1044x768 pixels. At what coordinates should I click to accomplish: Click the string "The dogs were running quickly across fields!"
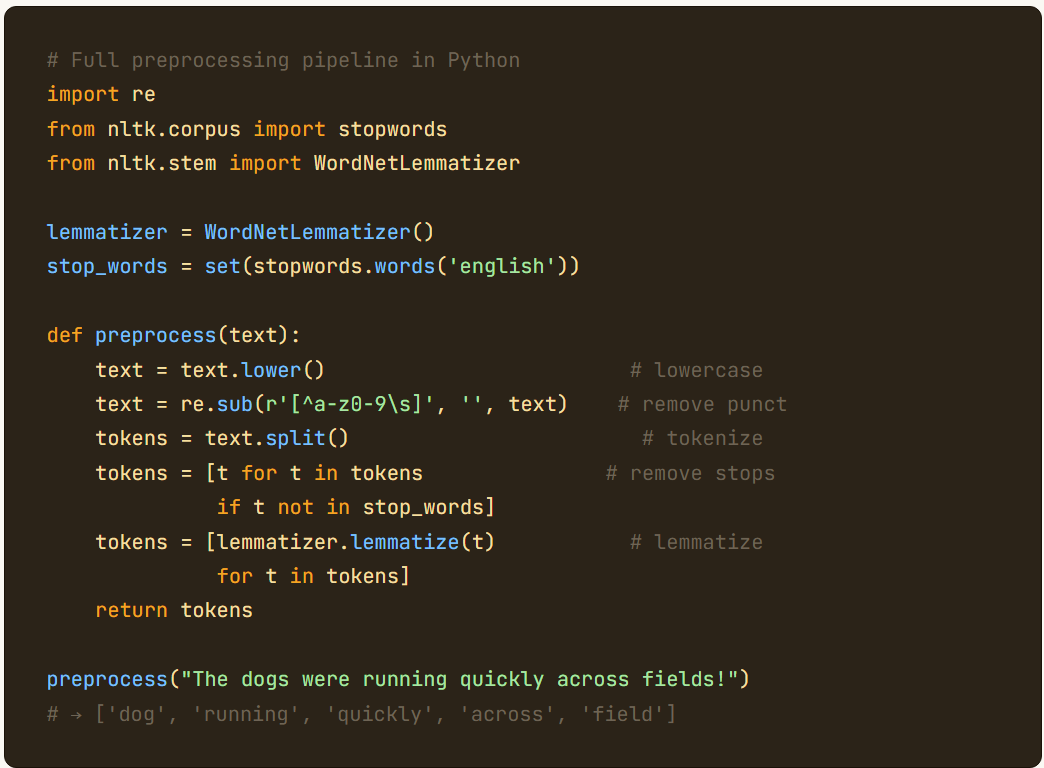459,679
